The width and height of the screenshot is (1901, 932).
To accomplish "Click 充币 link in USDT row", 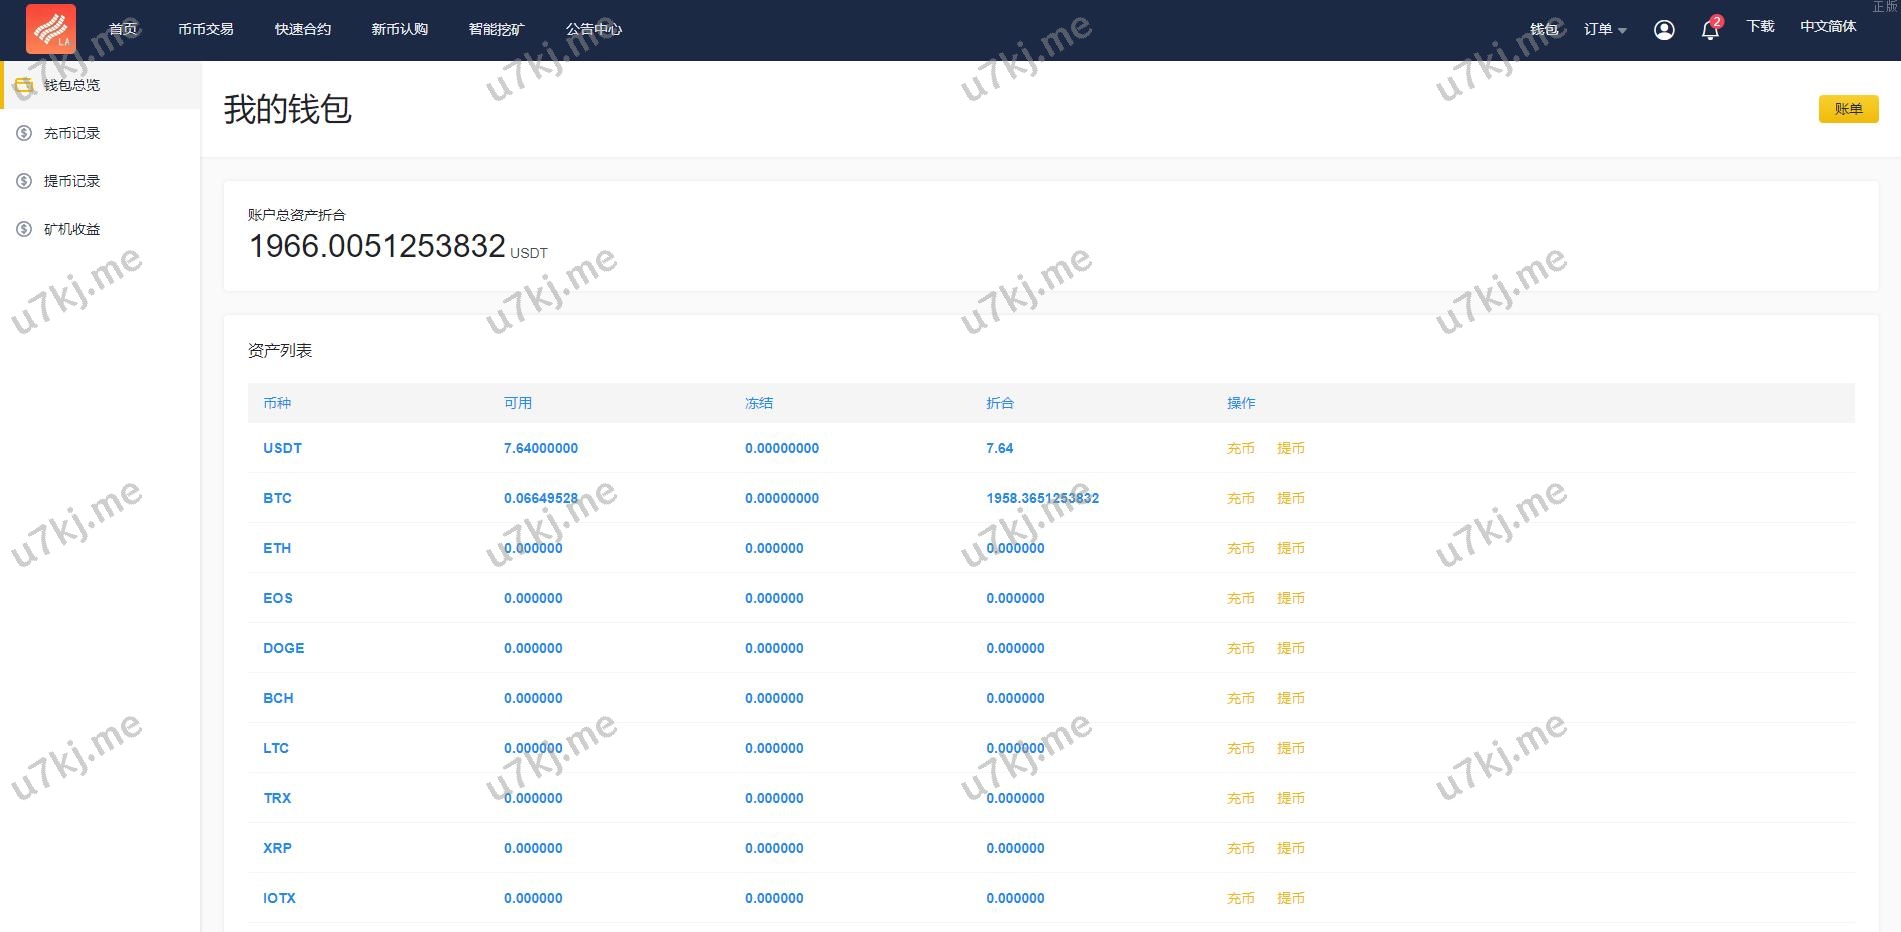I will (1240, 448).
